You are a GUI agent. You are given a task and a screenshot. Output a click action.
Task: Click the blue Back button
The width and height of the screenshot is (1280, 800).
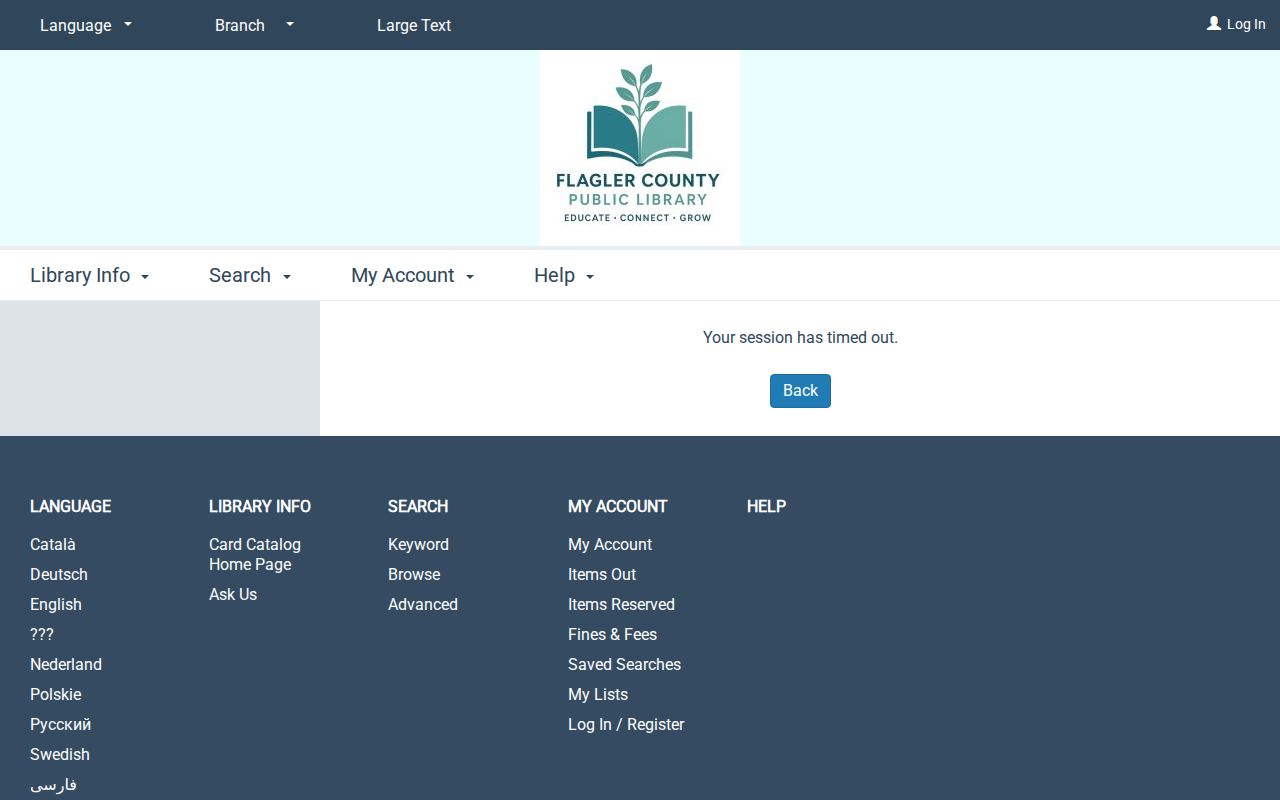point(800,391)
